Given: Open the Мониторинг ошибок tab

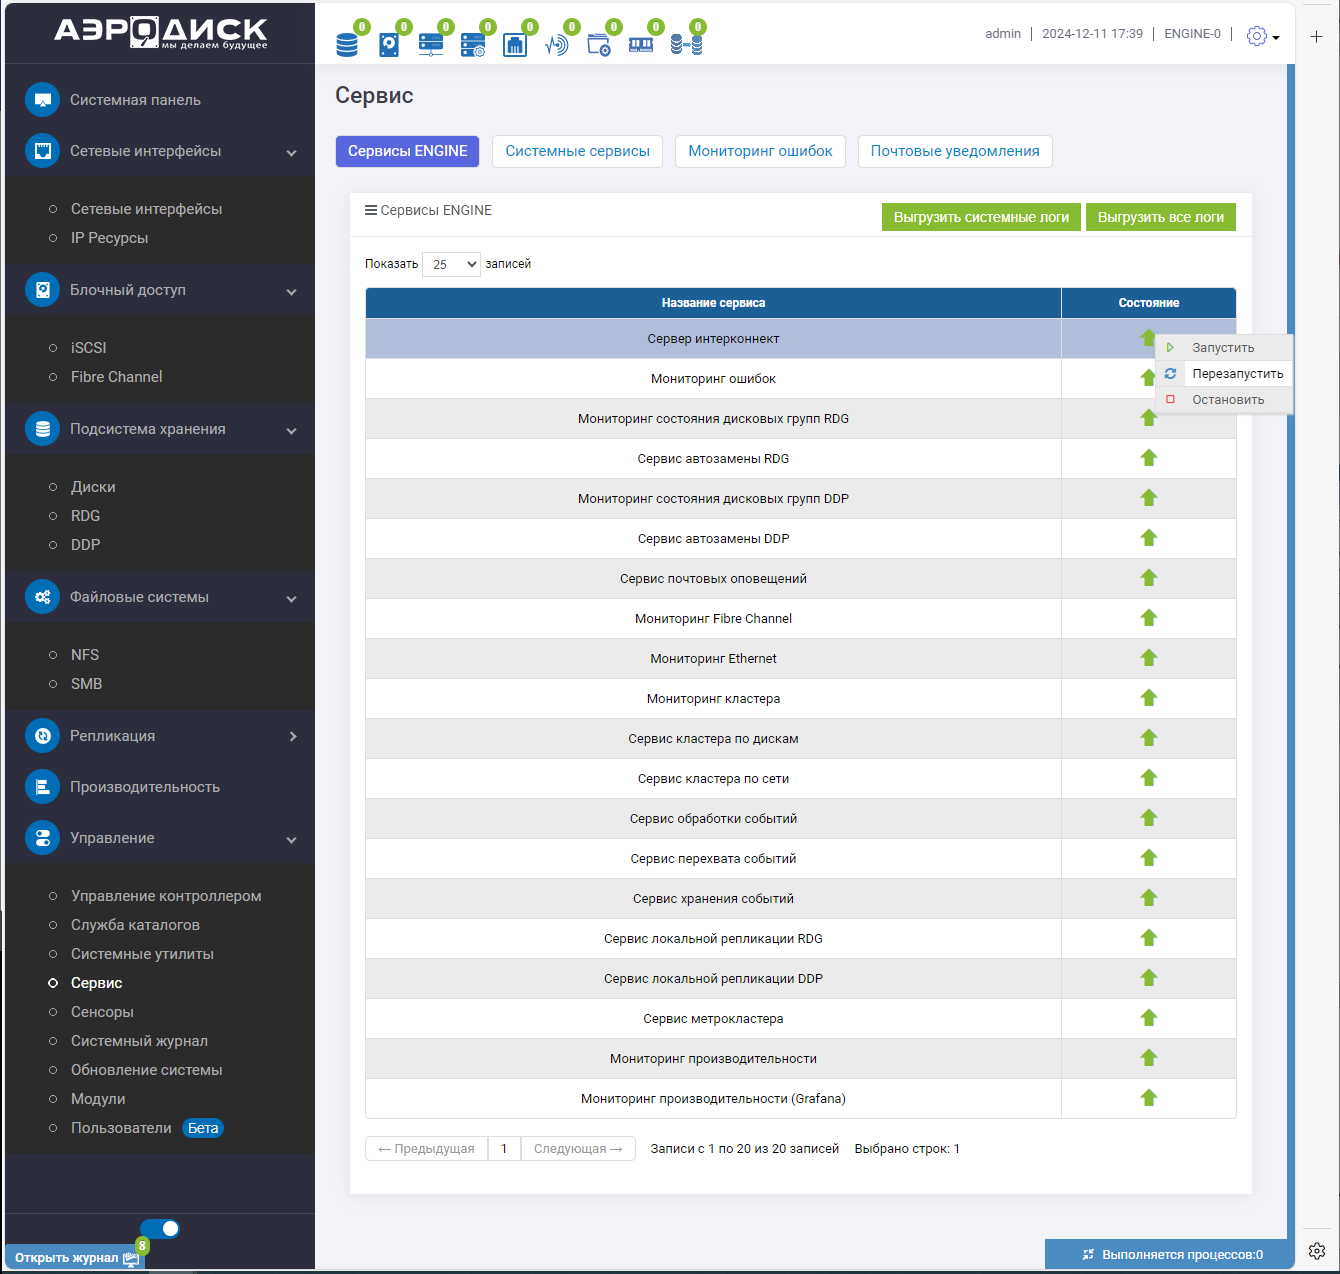Looking at the screenshot, I should point(760,151).
